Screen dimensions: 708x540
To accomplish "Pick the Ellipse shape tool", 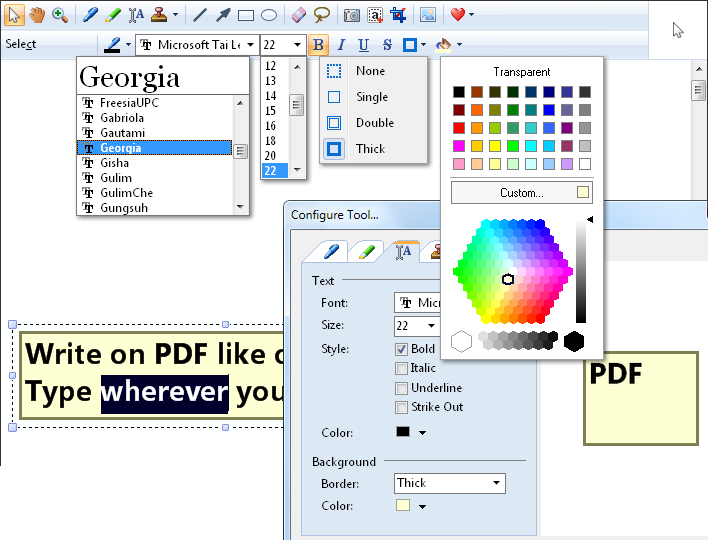I will [x=269, y=15].
